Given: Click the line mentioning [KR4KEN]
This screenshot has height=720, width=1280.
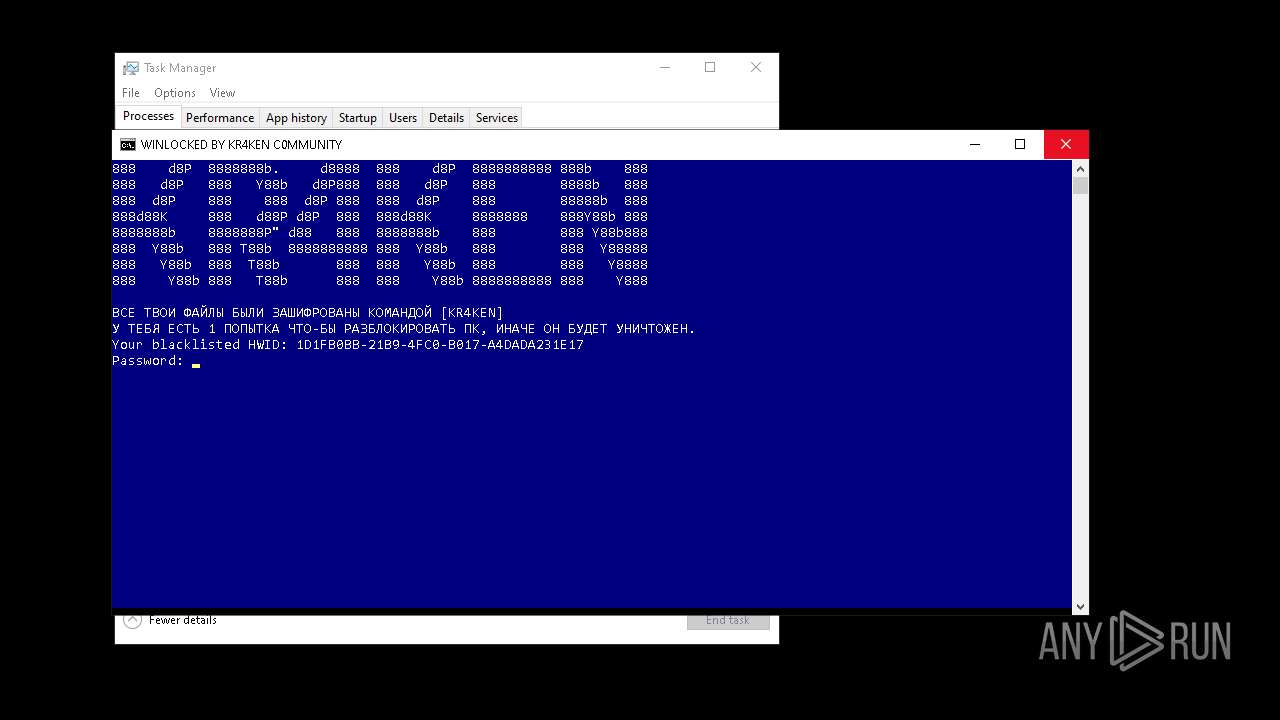Looking at the screenshot, I should pos(308,313).
